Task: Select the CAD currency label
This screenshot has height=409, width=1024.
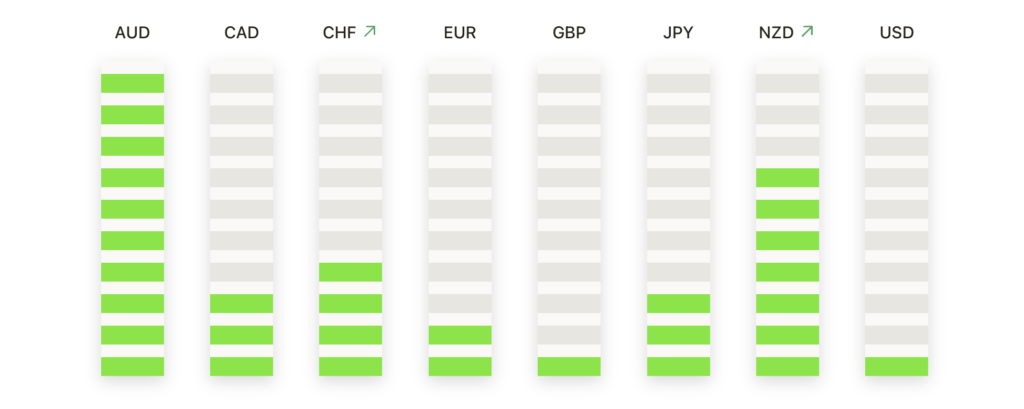Action: point(241,33)
